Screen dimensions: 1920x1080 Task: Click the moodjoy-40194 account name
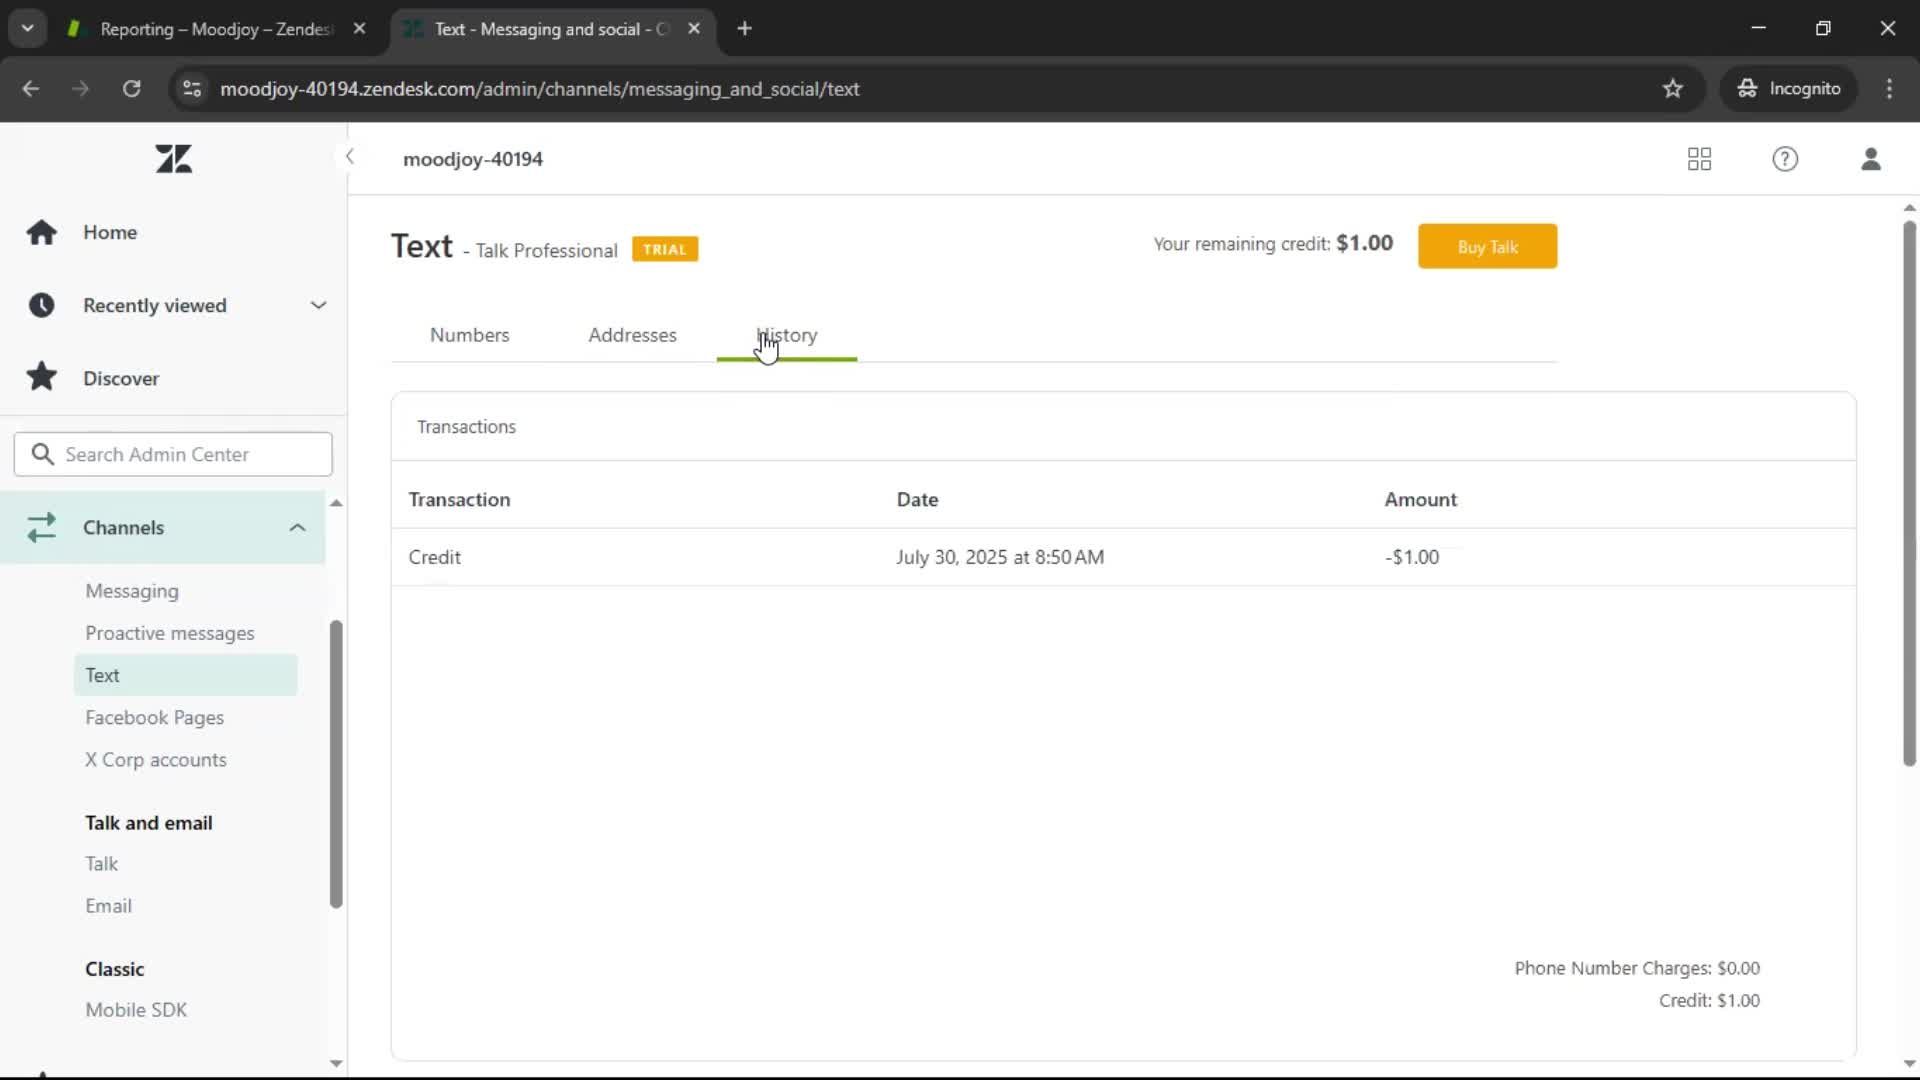(x=473, y=159)
